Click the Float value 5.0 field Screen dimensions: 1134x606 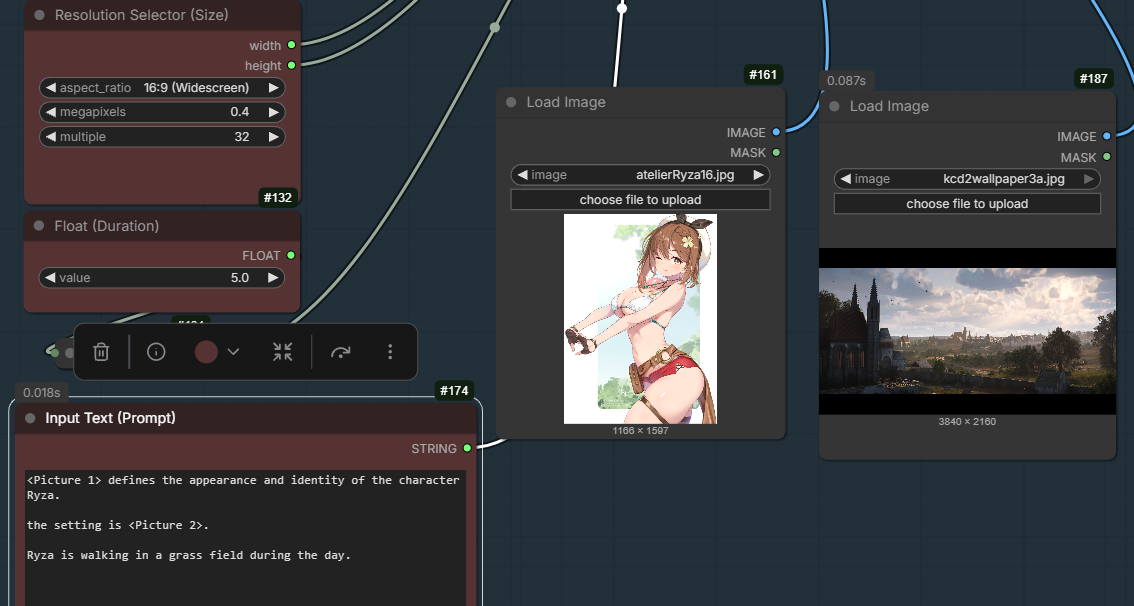click(162, 278)
